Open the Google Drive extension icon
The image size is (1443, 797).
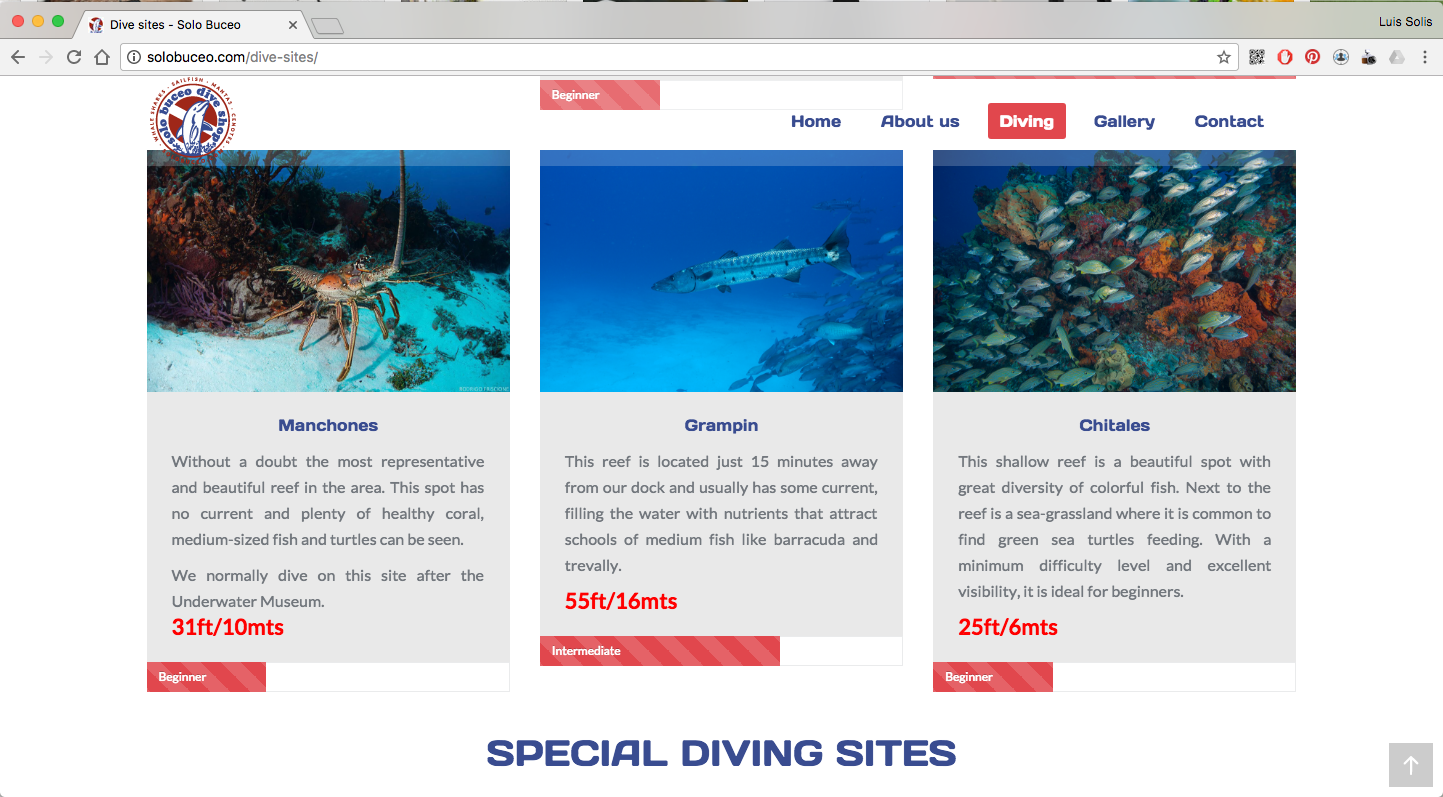click(1396, 57)
